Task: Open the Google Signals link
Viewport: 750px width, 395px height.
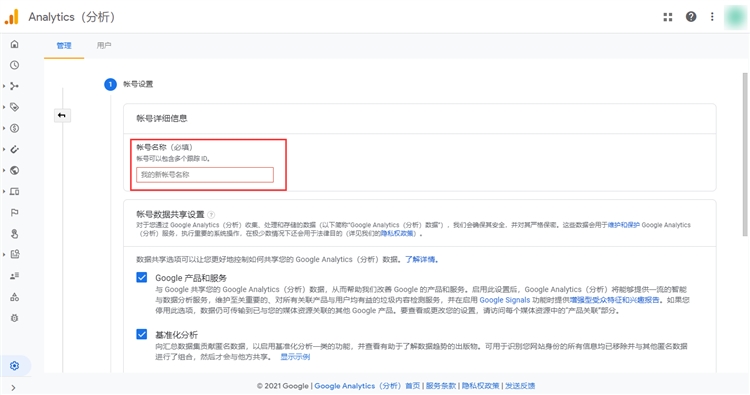Action: 505,300
